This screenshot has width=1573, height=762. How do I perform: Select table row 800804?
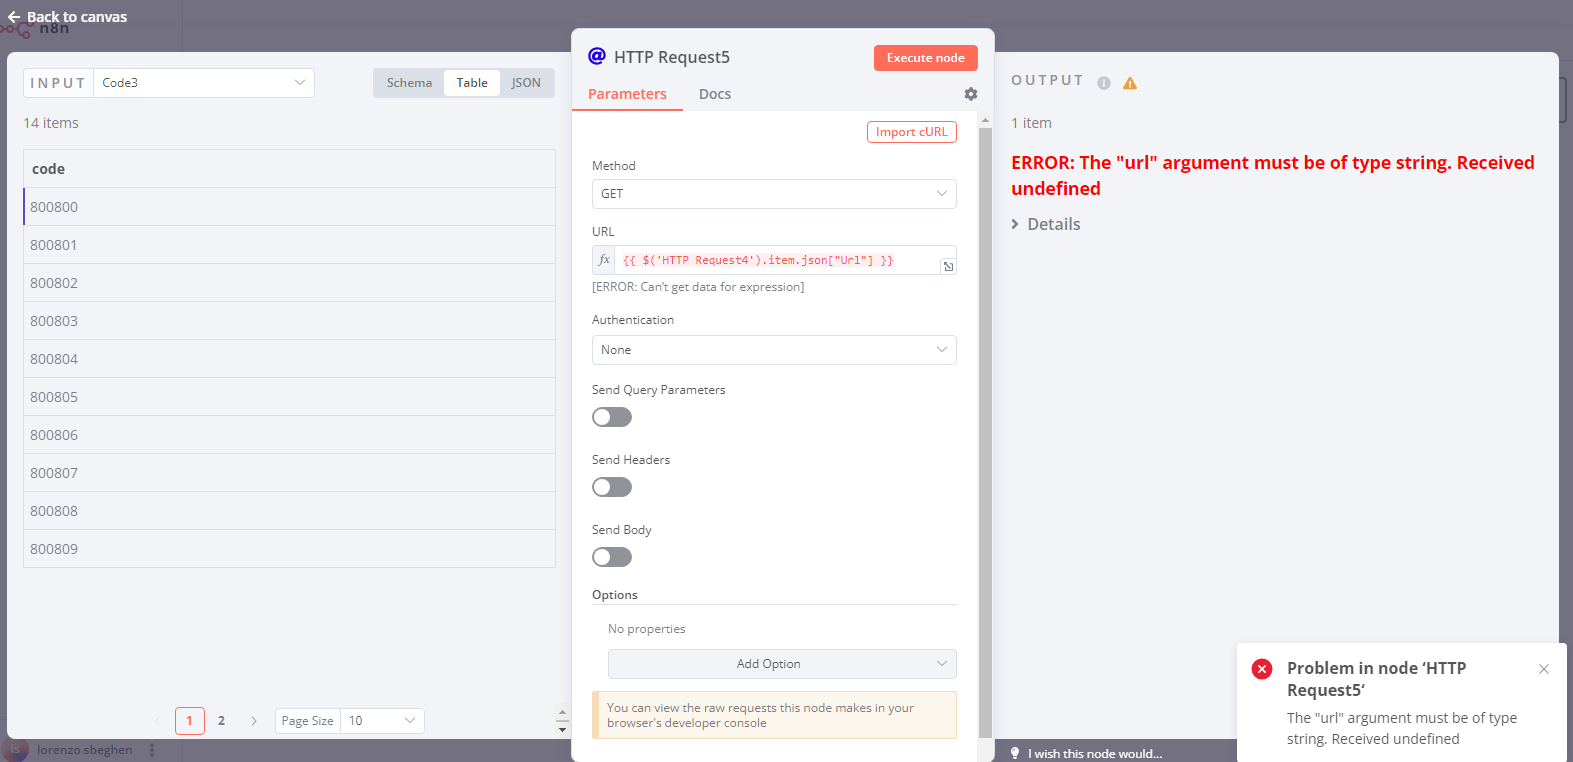pyautogui.click(x=289, y=359)
